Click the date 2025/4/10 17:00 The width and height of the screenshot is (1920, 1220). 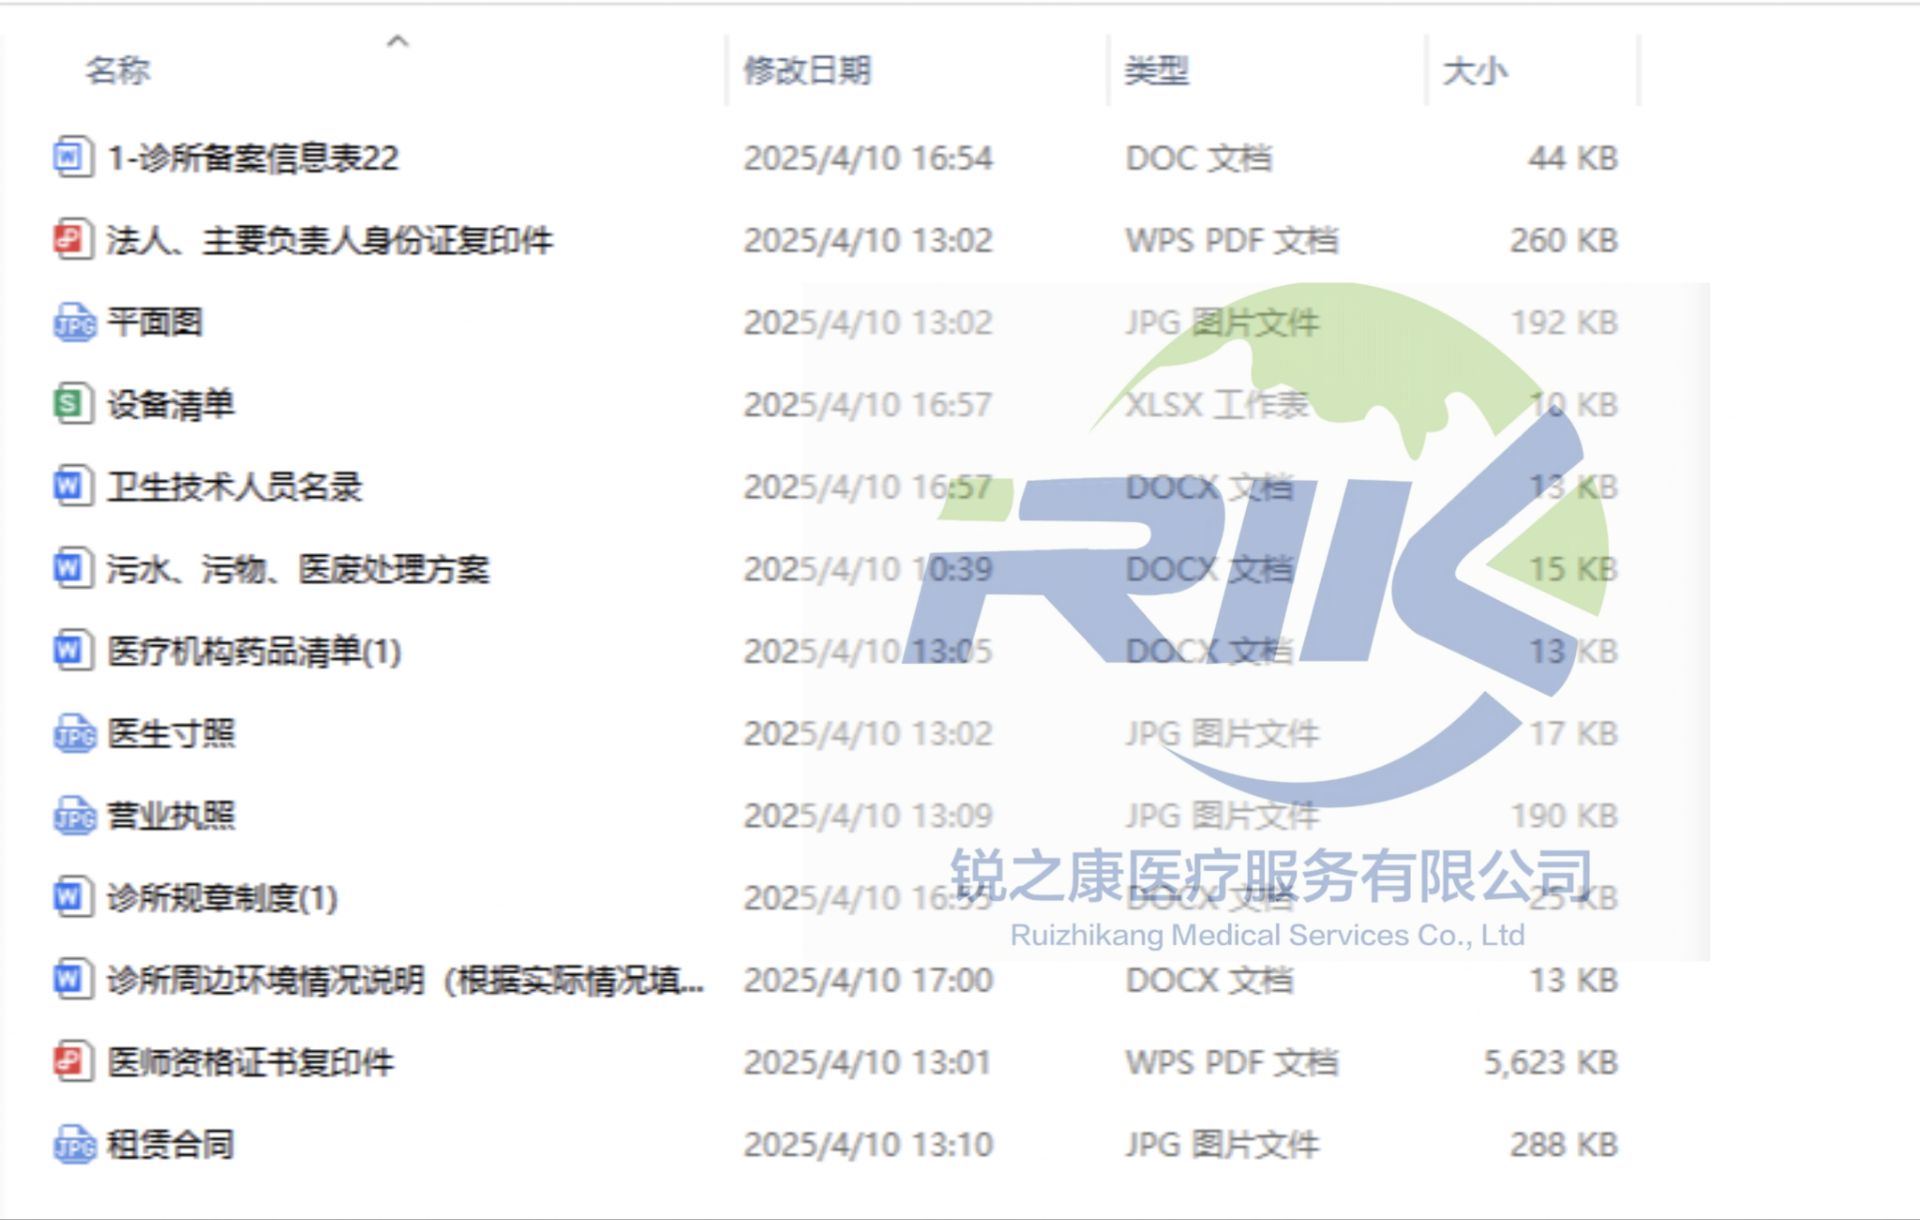coord(868,980)
